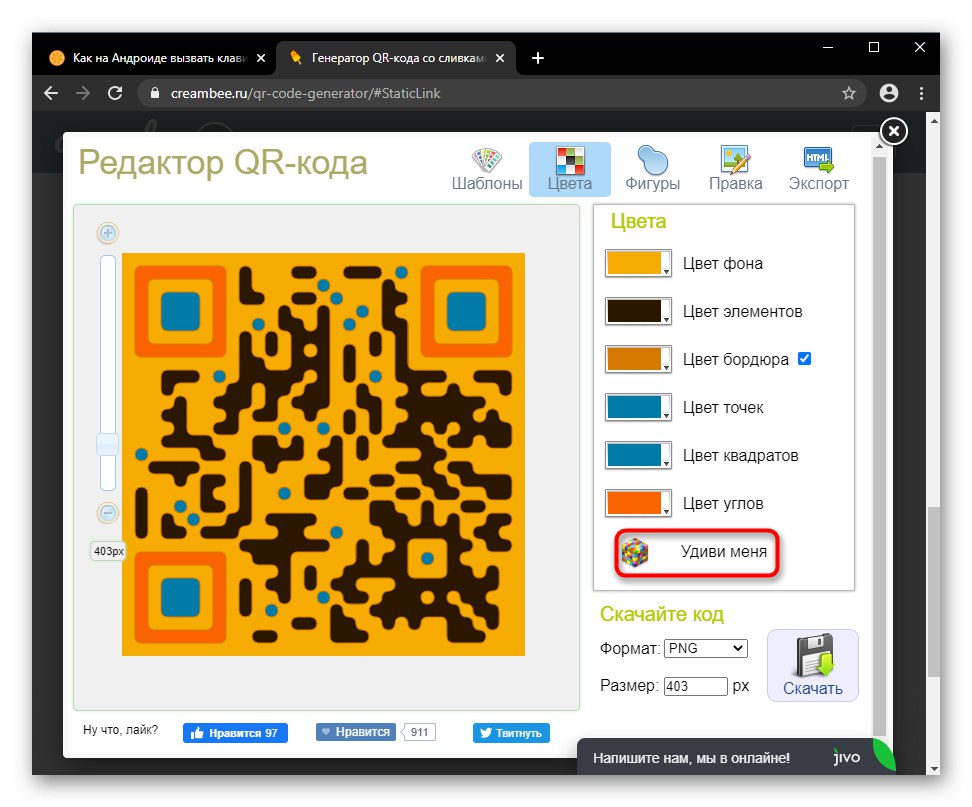972x807 pixels.
Task: Open the Цвет элементов color swatch
Action: coord(638,311)
